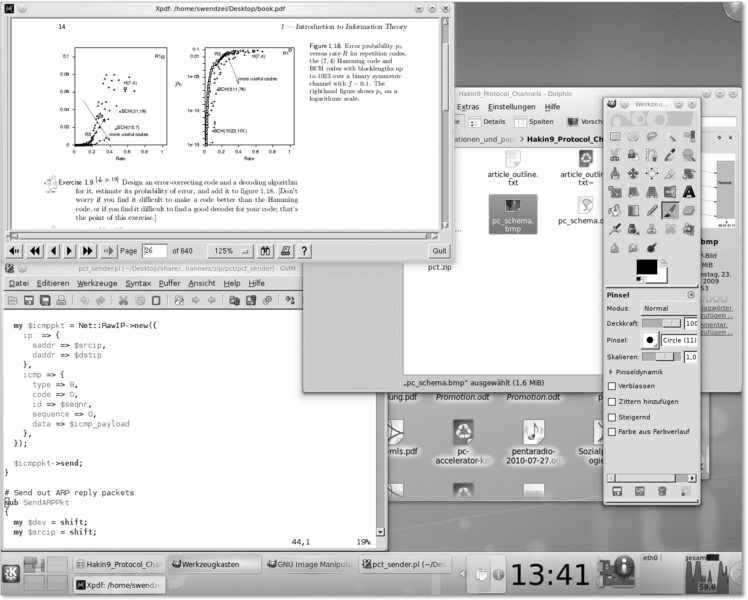Enable the Verblassen checkbox
This screenshot has width=748, height=600.
(x=612, y=386)
